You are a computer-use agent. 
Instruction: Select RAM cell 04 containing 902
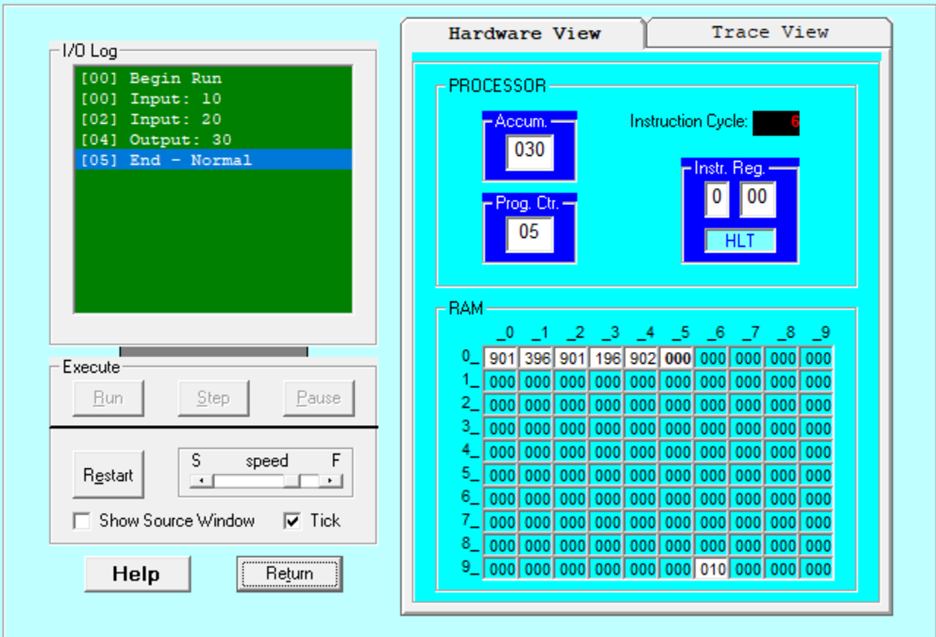tap(642, 358)
